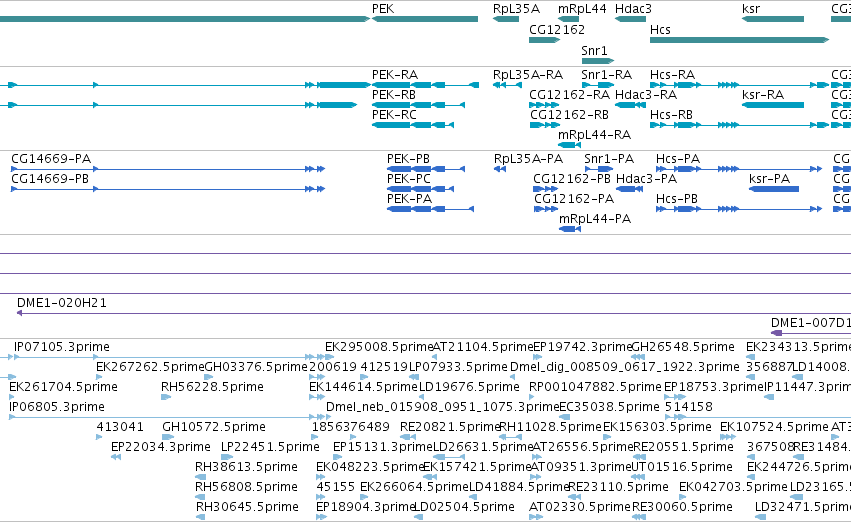The image size is (851, 522).
Task: Select the CG12162 gene feature
Action: pyautogui.click(x=544, y=40)
